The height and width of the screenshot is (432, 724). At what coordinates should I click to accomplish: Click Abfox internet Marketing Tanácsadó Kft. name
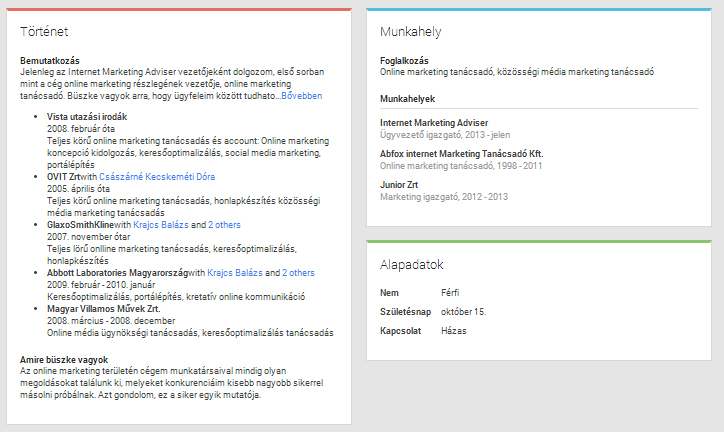[462, 154]
